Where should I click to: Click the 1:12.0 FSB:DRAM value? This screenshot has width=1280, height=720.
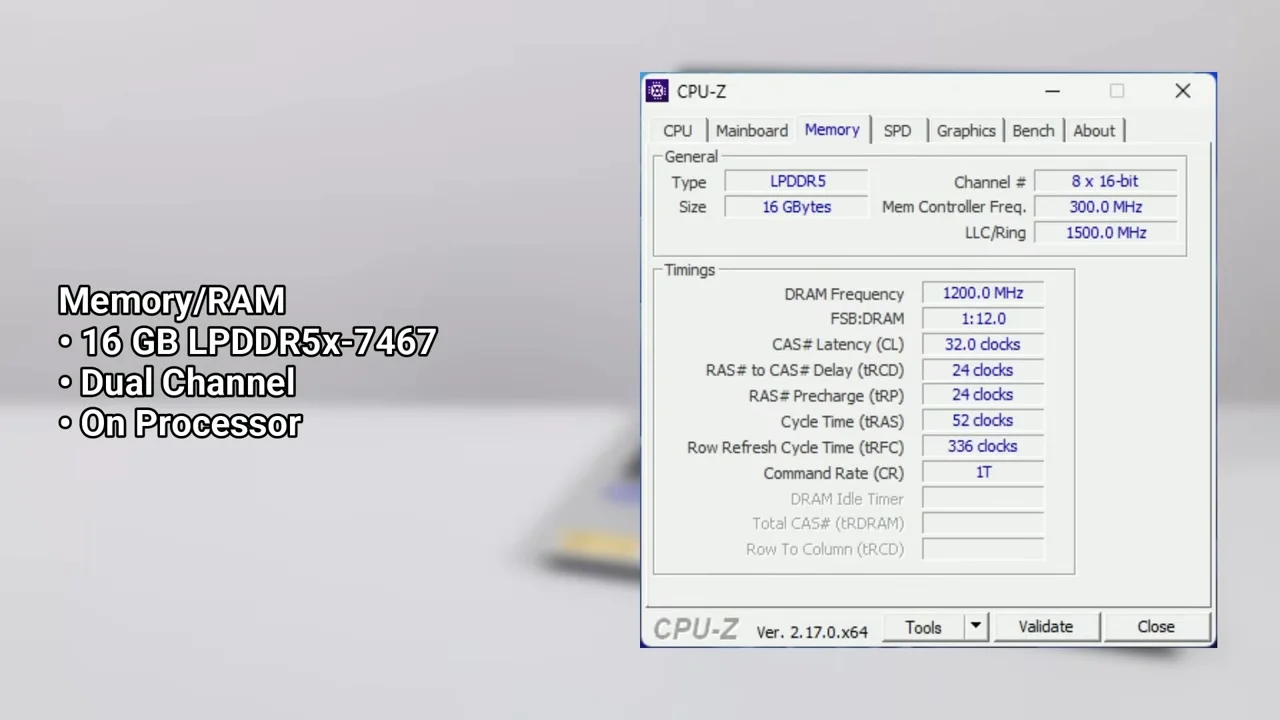click(983, 318)
